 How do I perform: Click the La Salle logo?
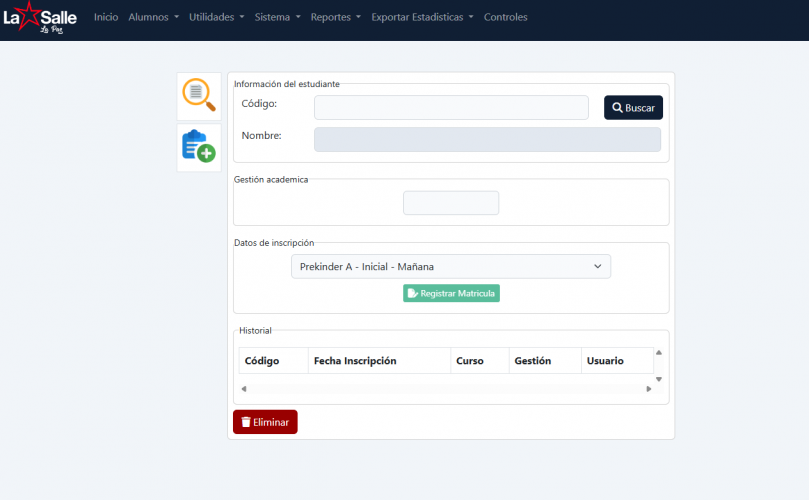40,18
